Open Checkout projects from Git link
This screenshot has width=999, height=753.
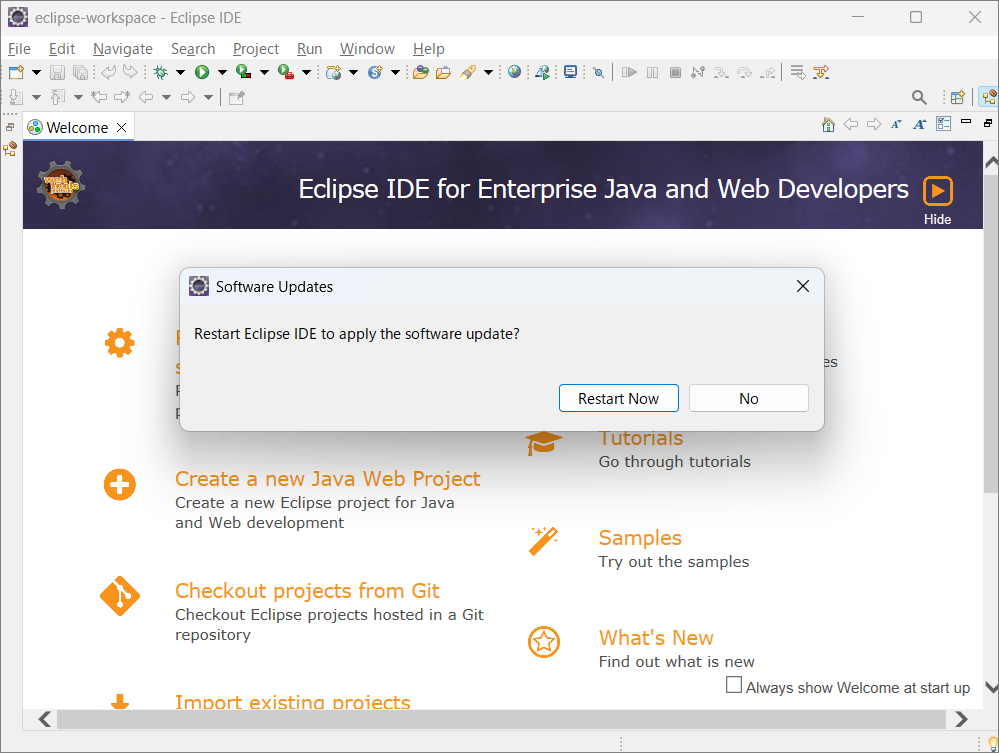click(x=307, y=591)
